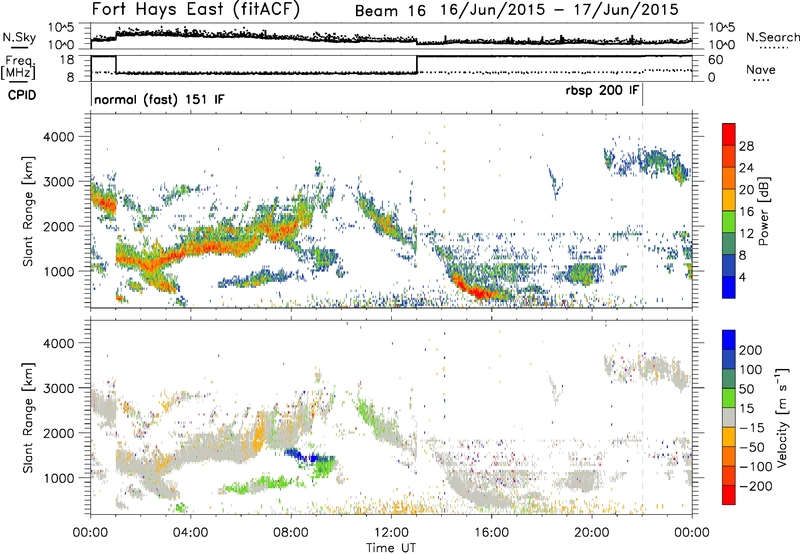The width and height of the screenshot is (800, 554).
Task: Click the 1000 range tick in power panel
Action: [x=59, y=271]
